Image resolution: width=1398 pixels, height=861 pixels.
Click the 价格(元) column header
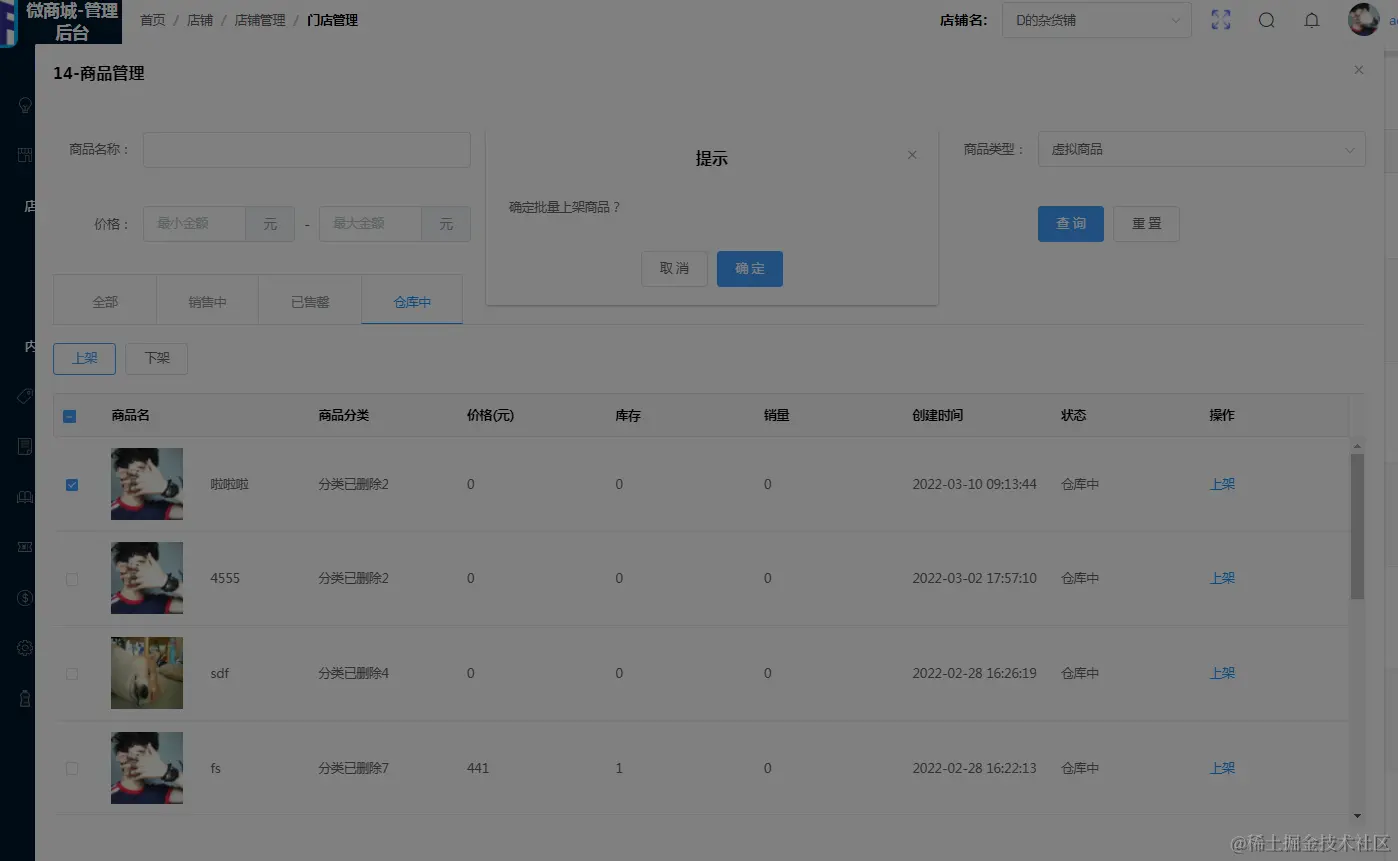(x=490, y=415)
